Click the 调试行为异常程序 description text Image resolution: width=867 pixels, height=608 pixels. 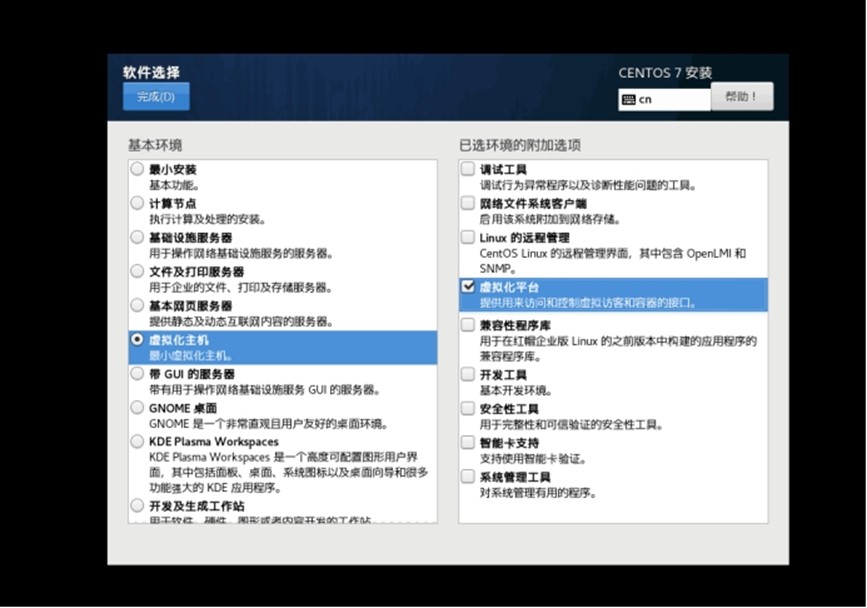click(588, 185)
